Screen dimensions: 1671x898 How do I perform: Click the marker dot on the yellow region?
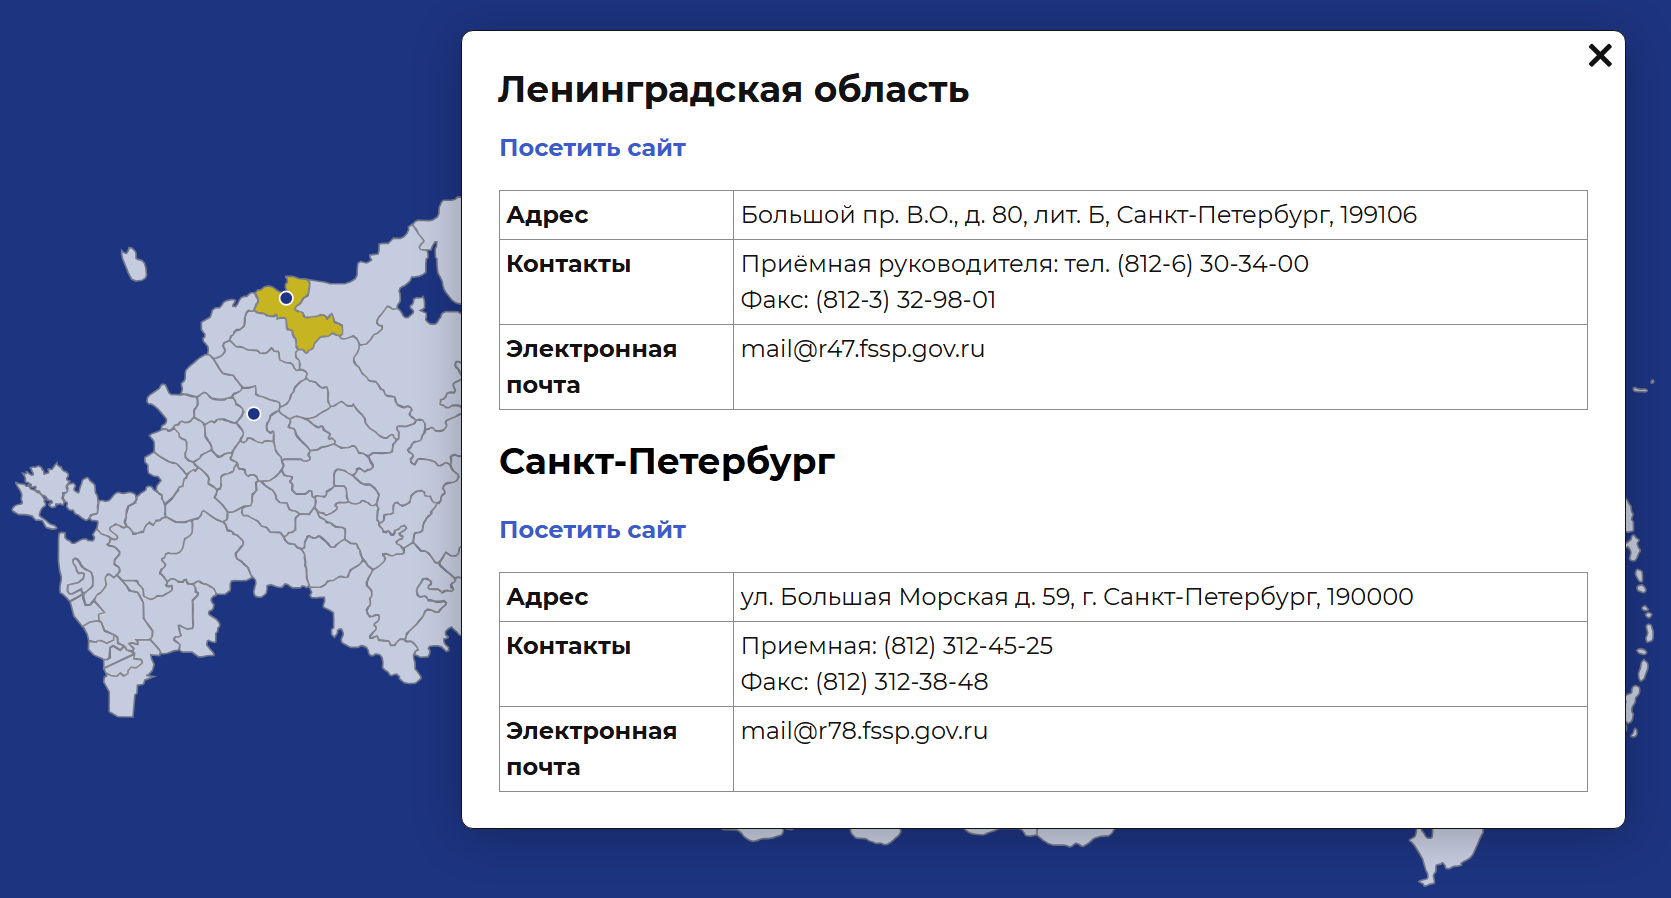[x=286, y=298]
